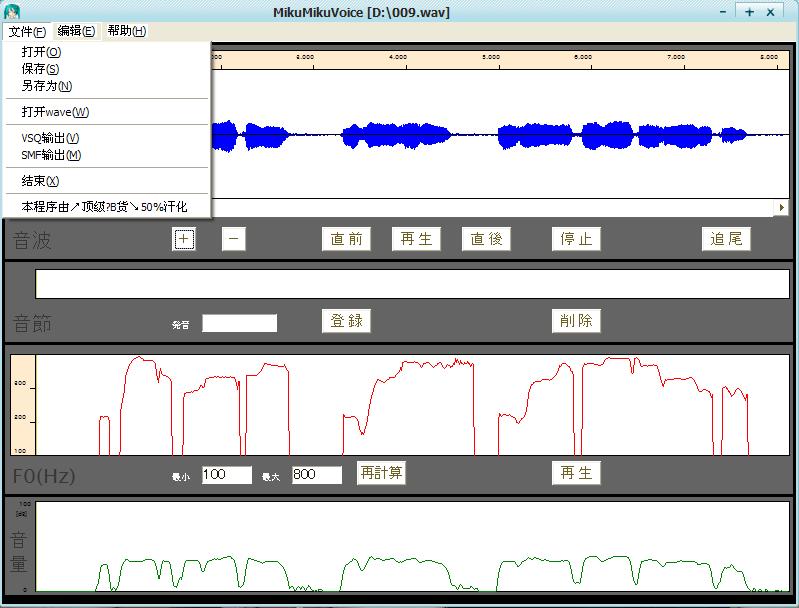Image resolution: width=799 pixels, height=608 pixels.
Task: Select 另存为(N) menu entry
Action: [107, 86]
